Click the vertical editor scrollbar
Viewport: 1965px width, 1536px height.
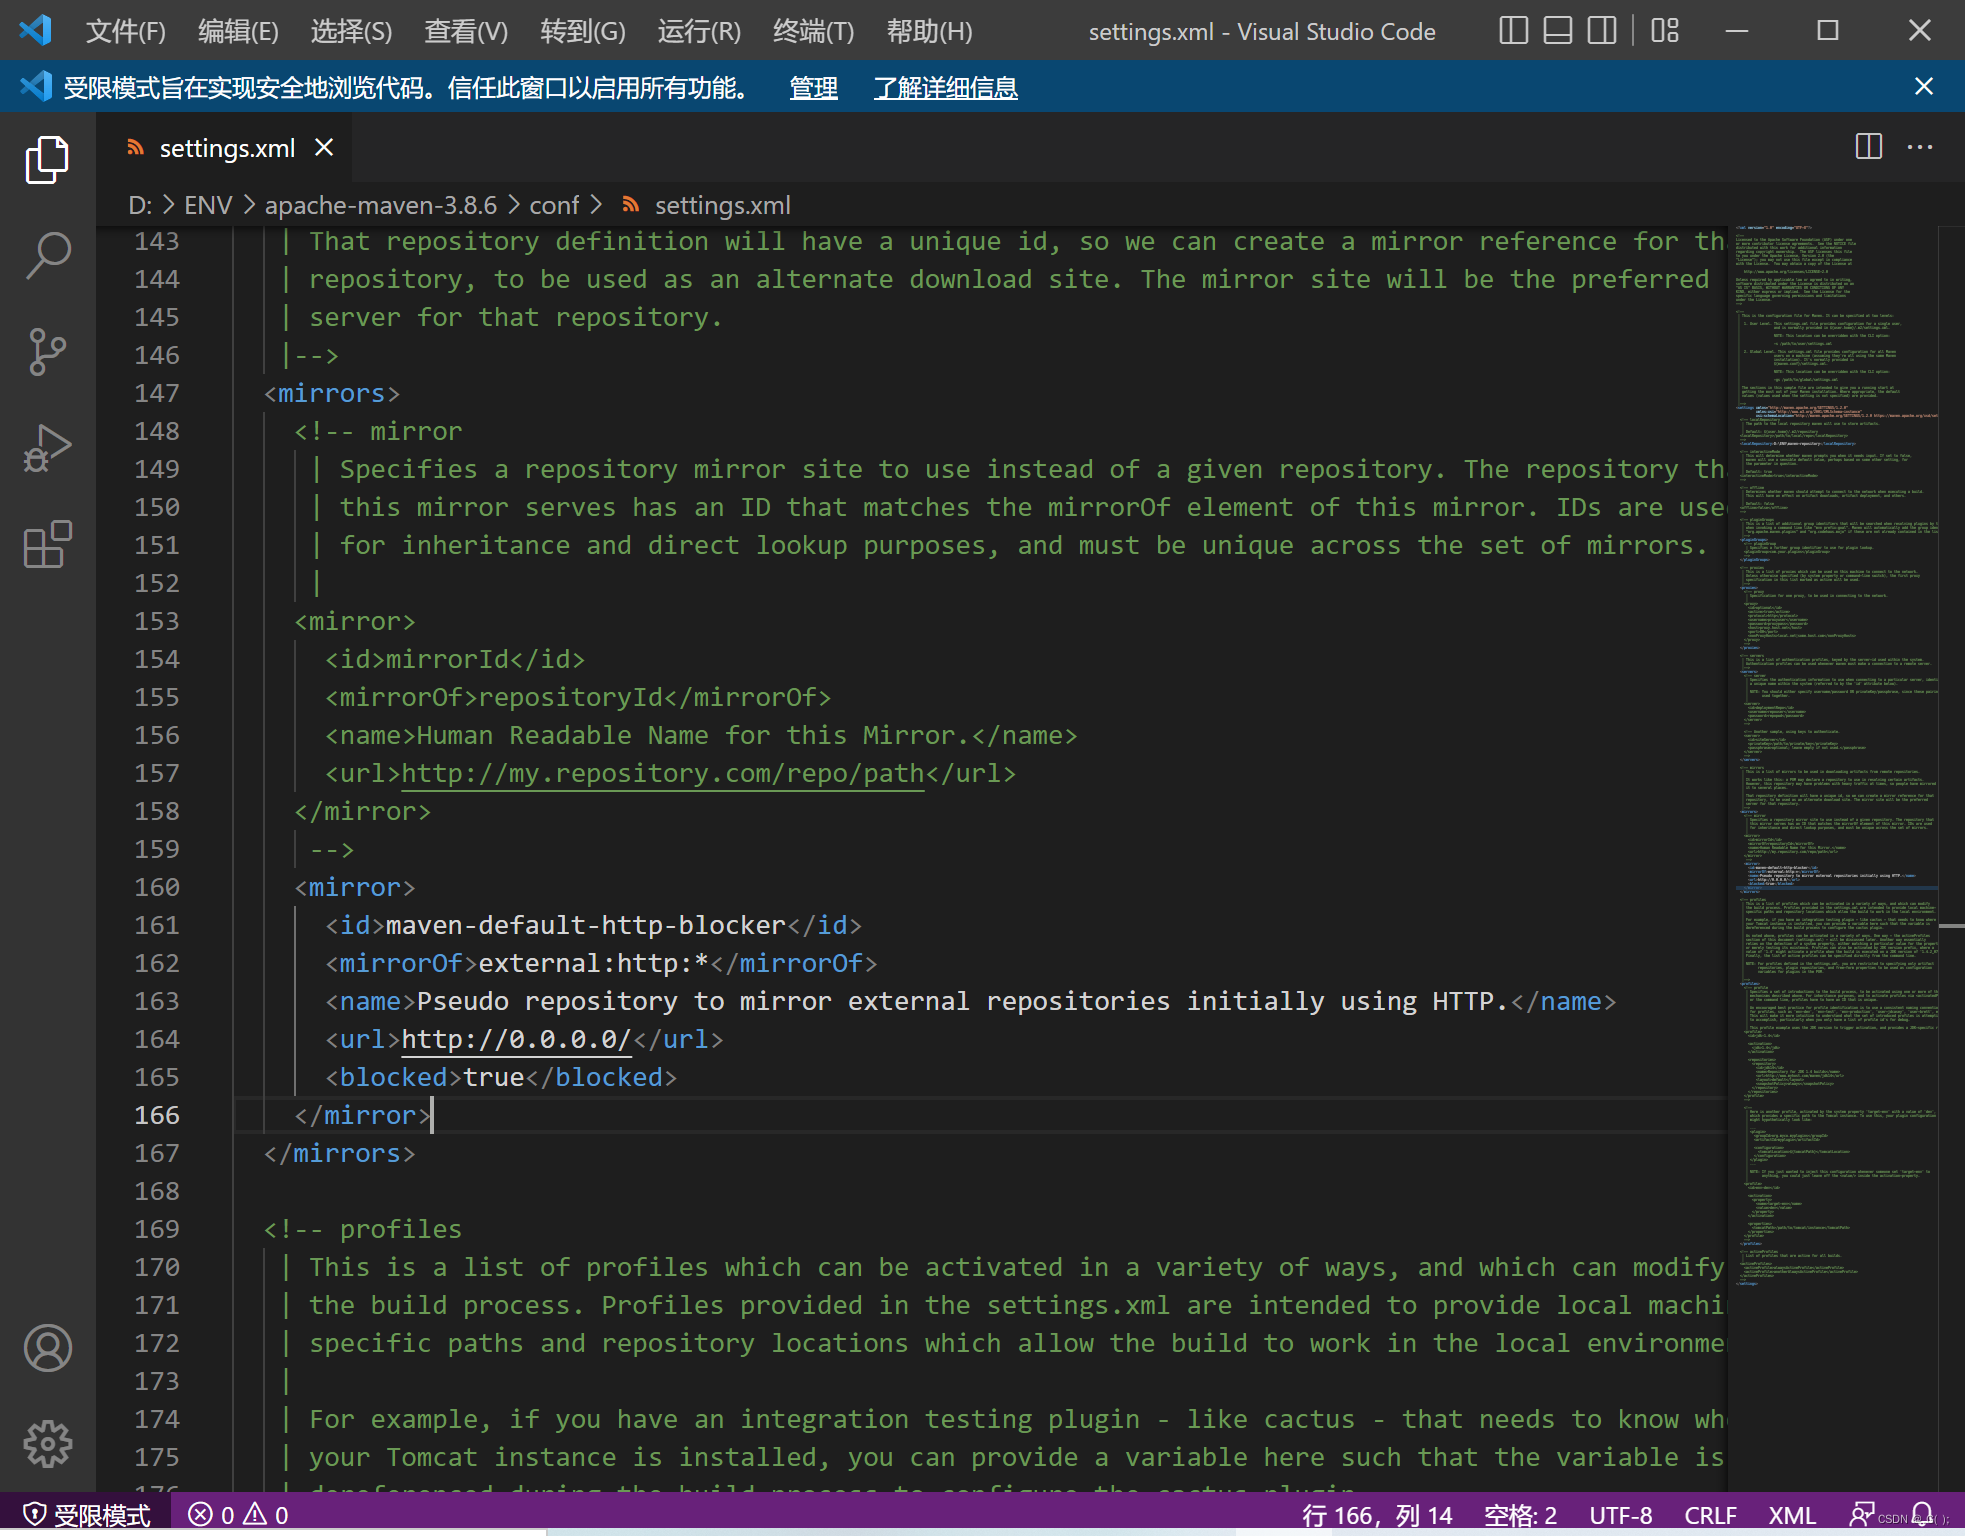point(1951,858)
